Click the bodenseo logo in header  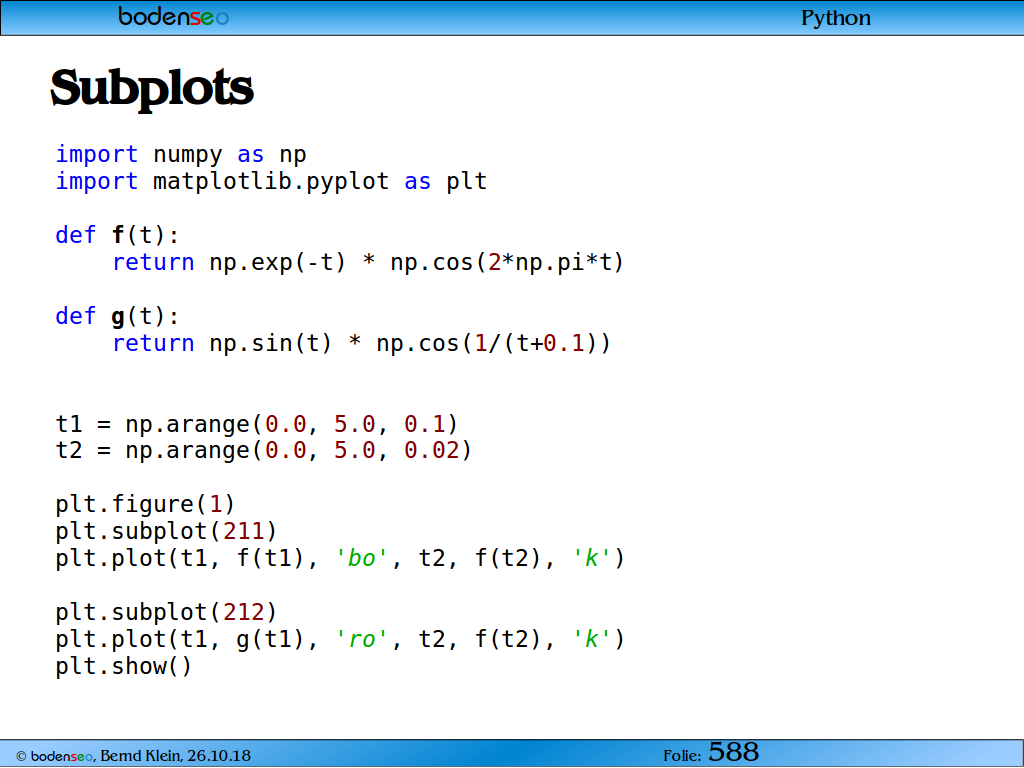pos(174,16)
